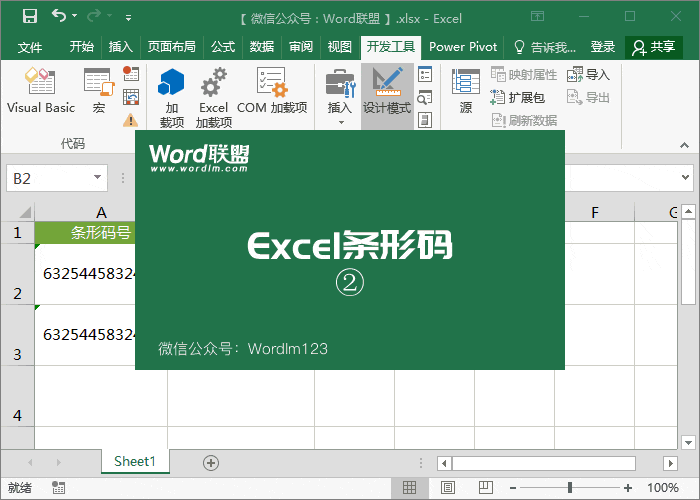
Task: Select column A header
Action: pos(101,212)
